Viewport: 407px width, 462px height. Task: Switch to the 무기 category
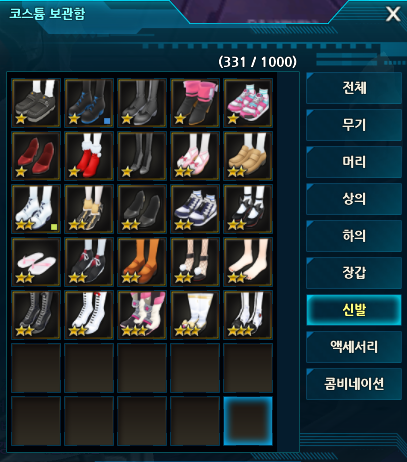(354, 125)
